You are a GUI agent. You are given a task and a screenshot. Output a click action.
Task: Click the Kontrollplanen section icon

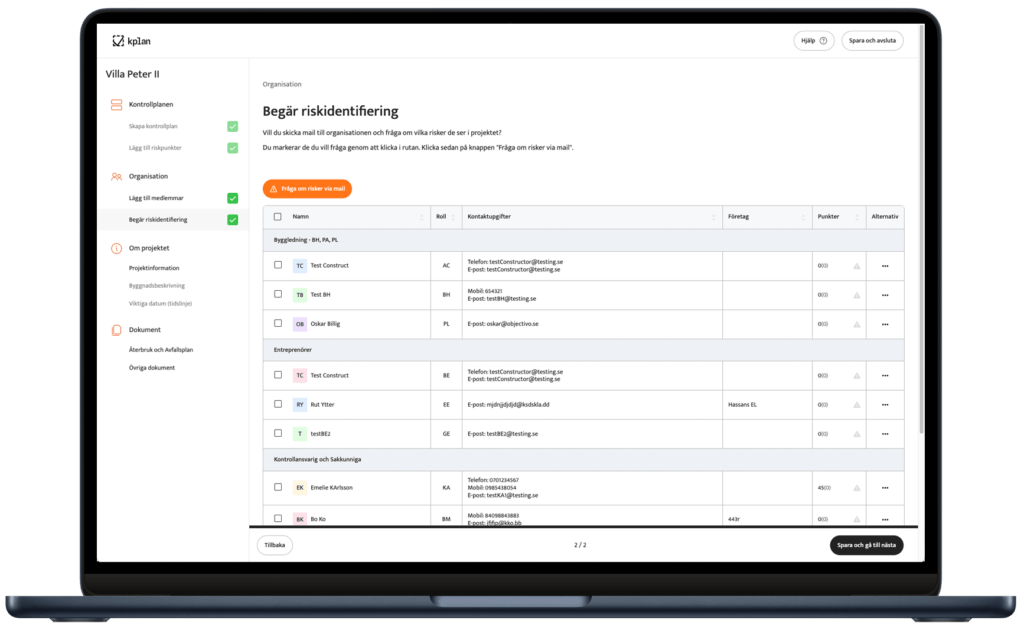116,104
